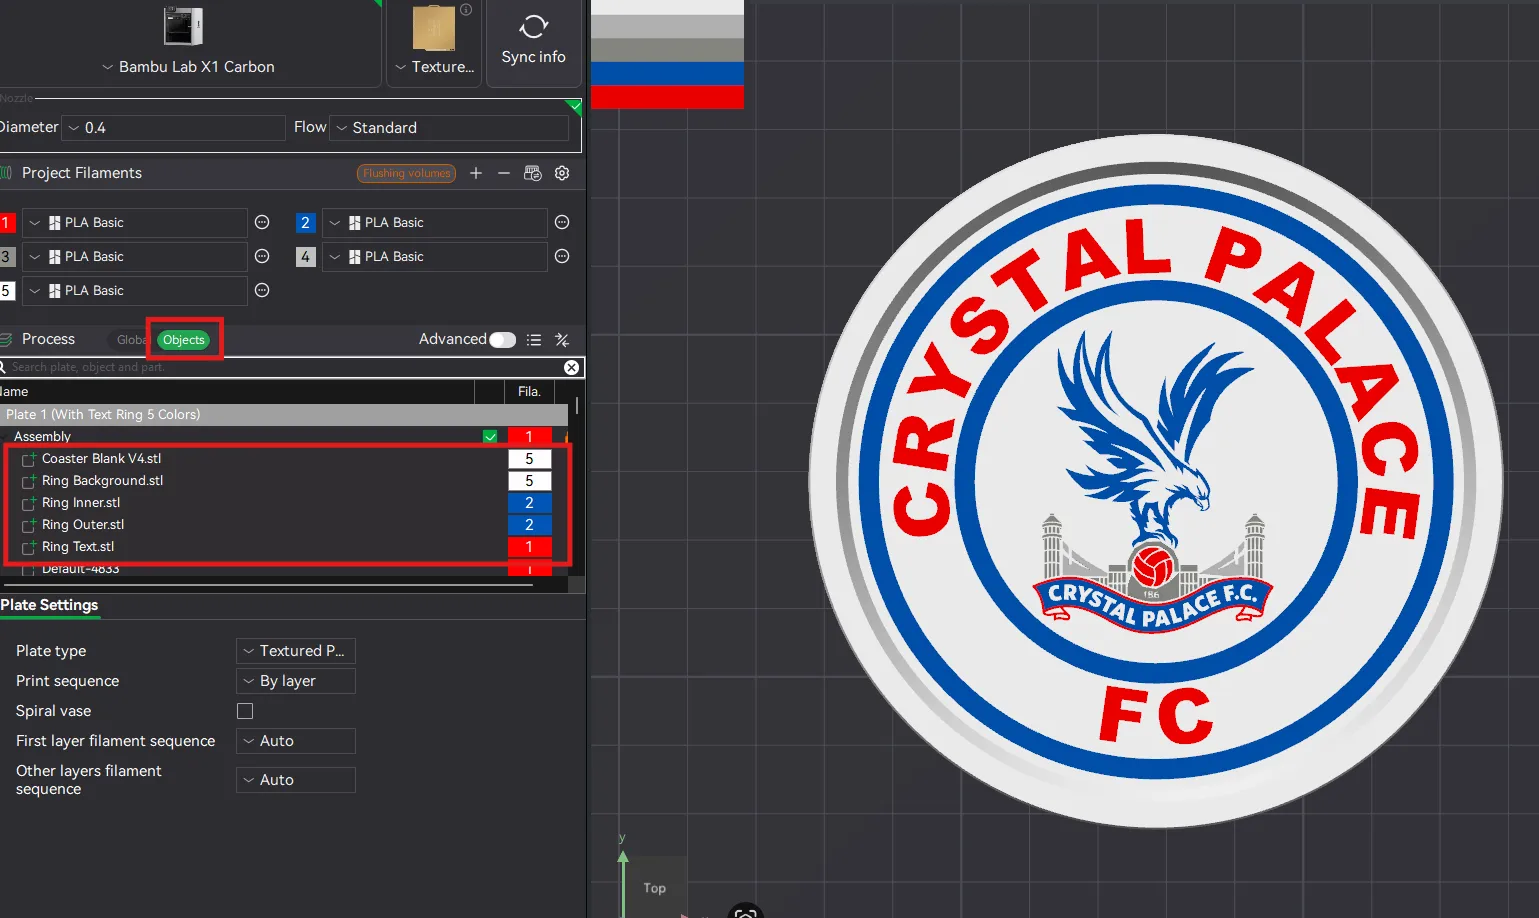Screen dimensions: 1539x918
Task: Open Project Filaments settings gear
Action: point(562,173)
